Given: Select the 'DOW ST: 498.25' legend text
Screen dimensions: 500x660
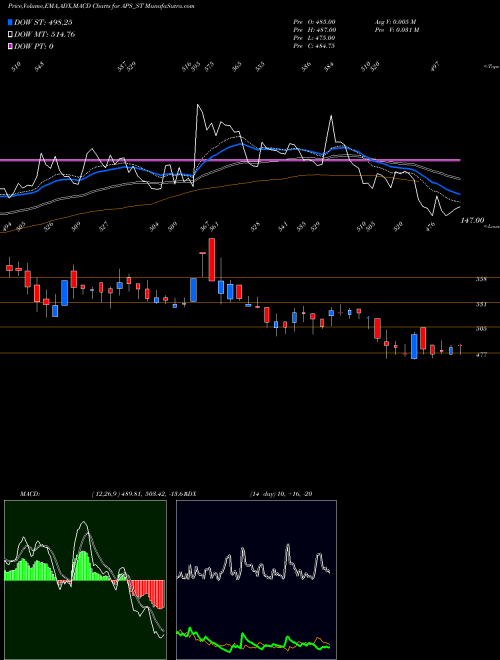Looking at the screenshot, I should [43, 22].
